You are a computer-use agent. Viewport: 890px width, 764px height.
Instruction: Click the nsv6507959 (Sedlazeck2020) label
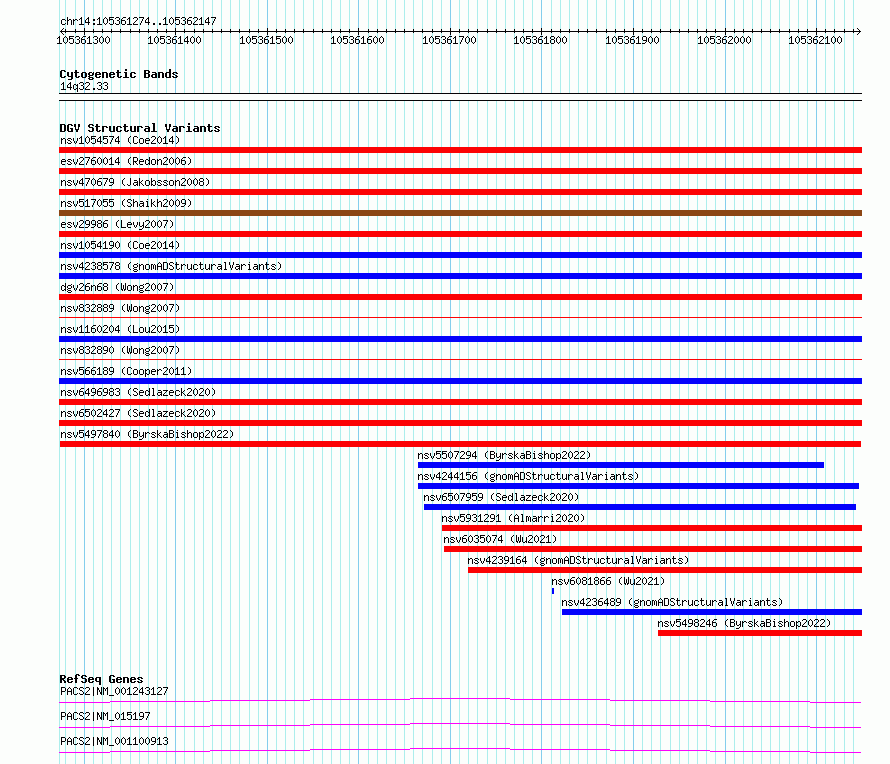(x=501, y=497)
